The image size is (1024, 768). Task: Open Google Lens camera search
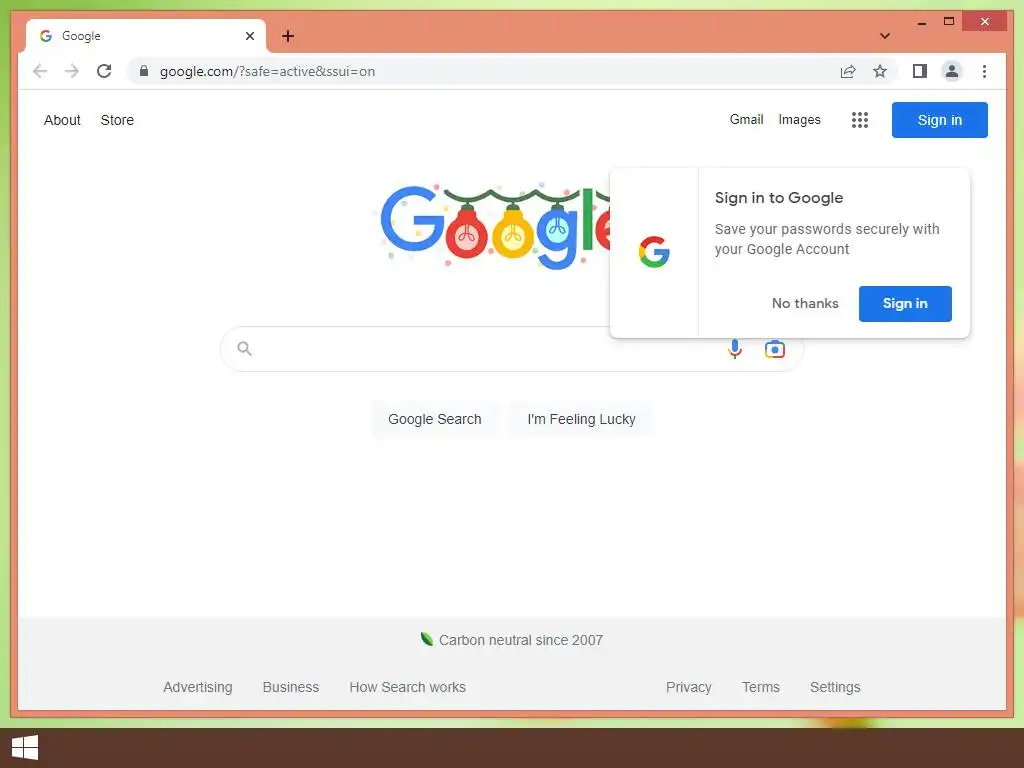pyautogui.click(x=775, y=349)
